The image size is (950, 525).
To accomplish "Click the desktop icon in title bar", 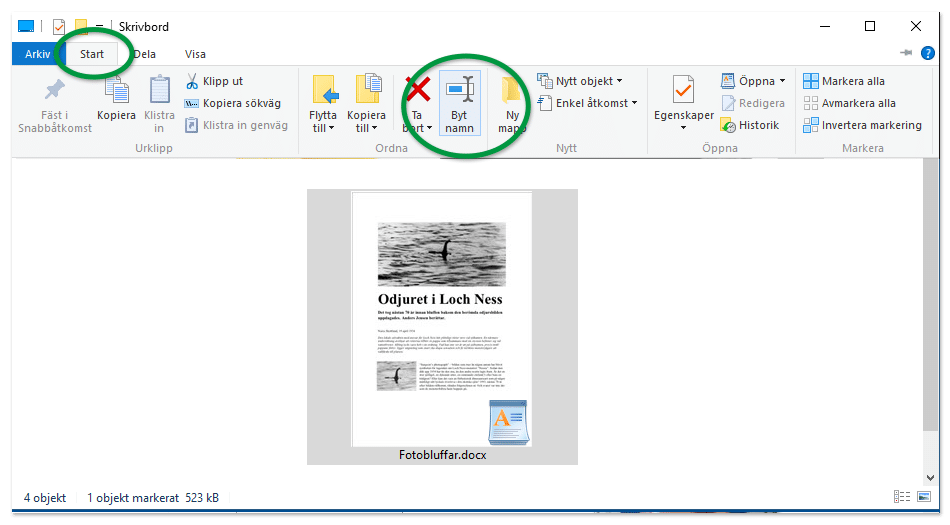I will coord(26,26).
